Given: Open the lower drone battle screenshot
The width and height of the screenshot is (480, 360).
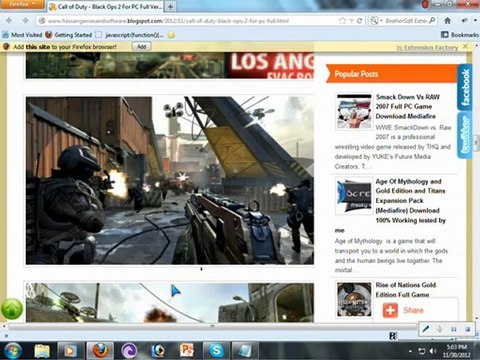Looking at the screenshot, I should pos(170,302).
